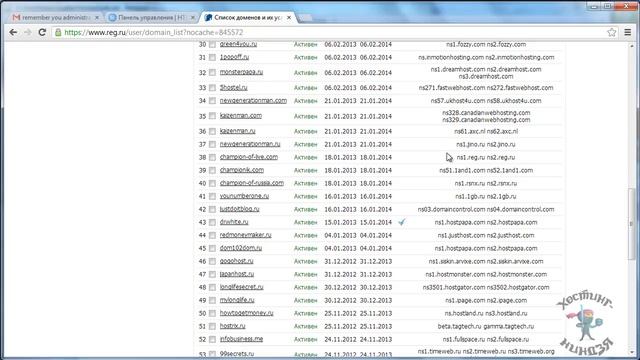Tick checkbox for green4you.ru
This screenshot has height=360, width=640.
(212, 44)
